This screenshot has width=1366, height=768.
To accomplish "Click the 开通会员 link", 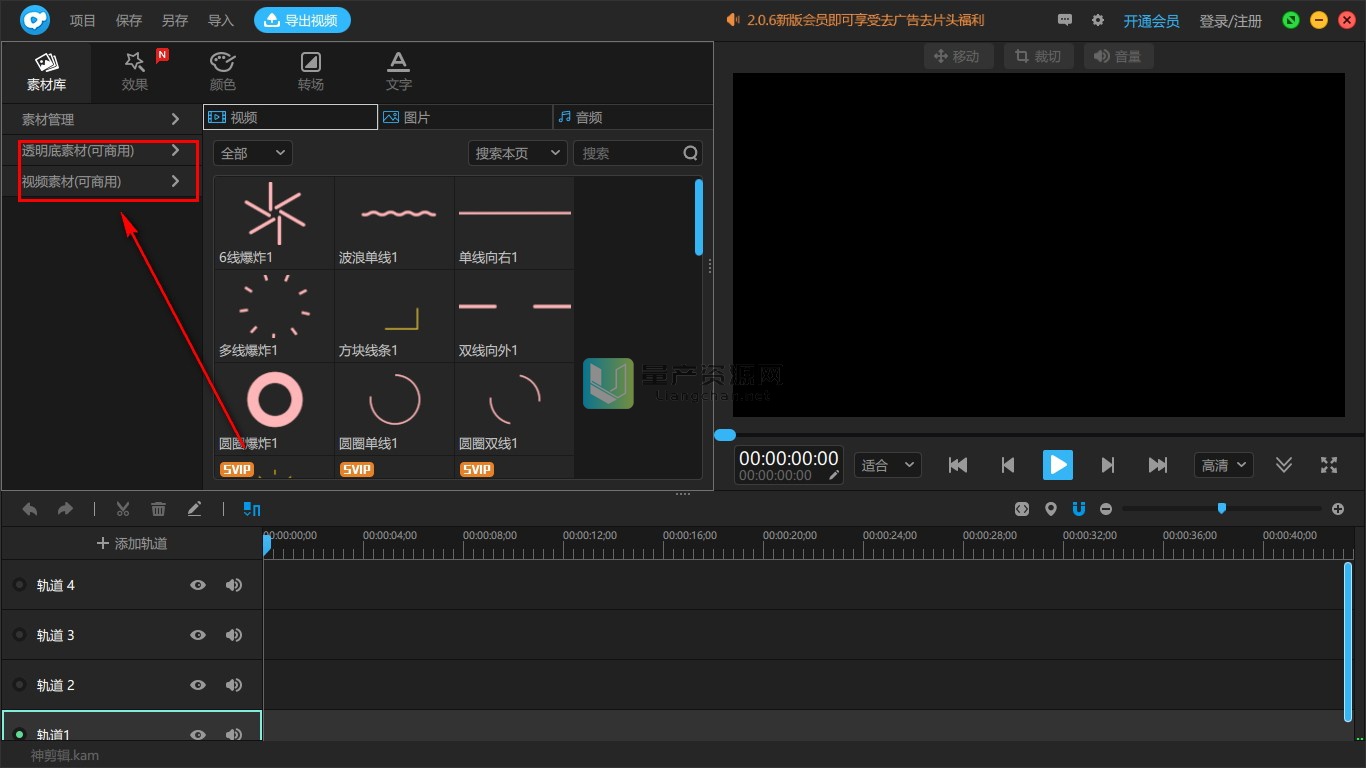I will coord(1151,21).
